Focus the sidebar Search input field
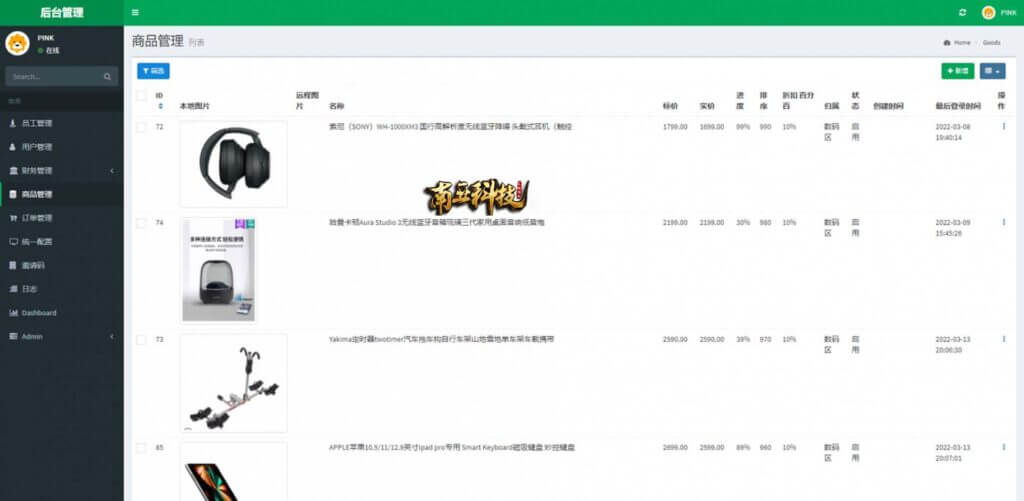 (54, 76)
